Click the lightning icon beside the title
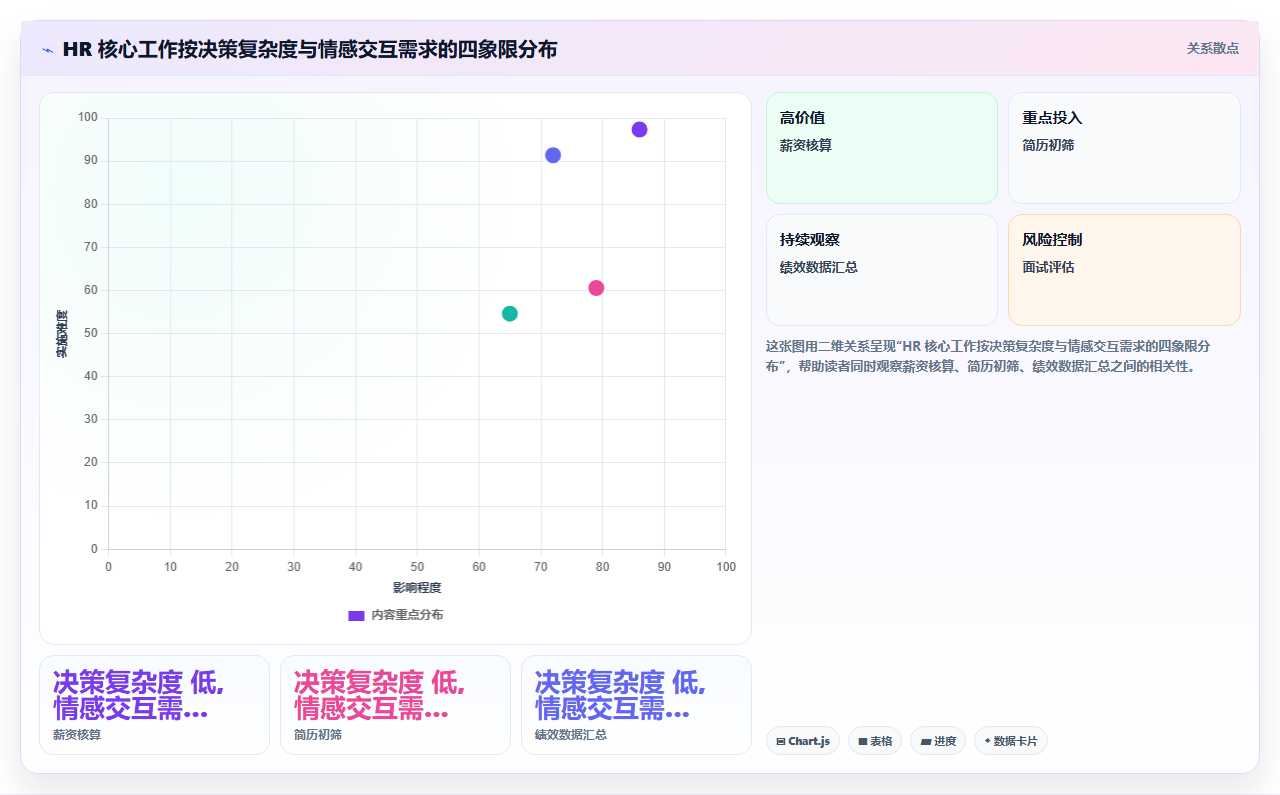1280x795 pixels. pyautogui.click(x=47, y=49)
